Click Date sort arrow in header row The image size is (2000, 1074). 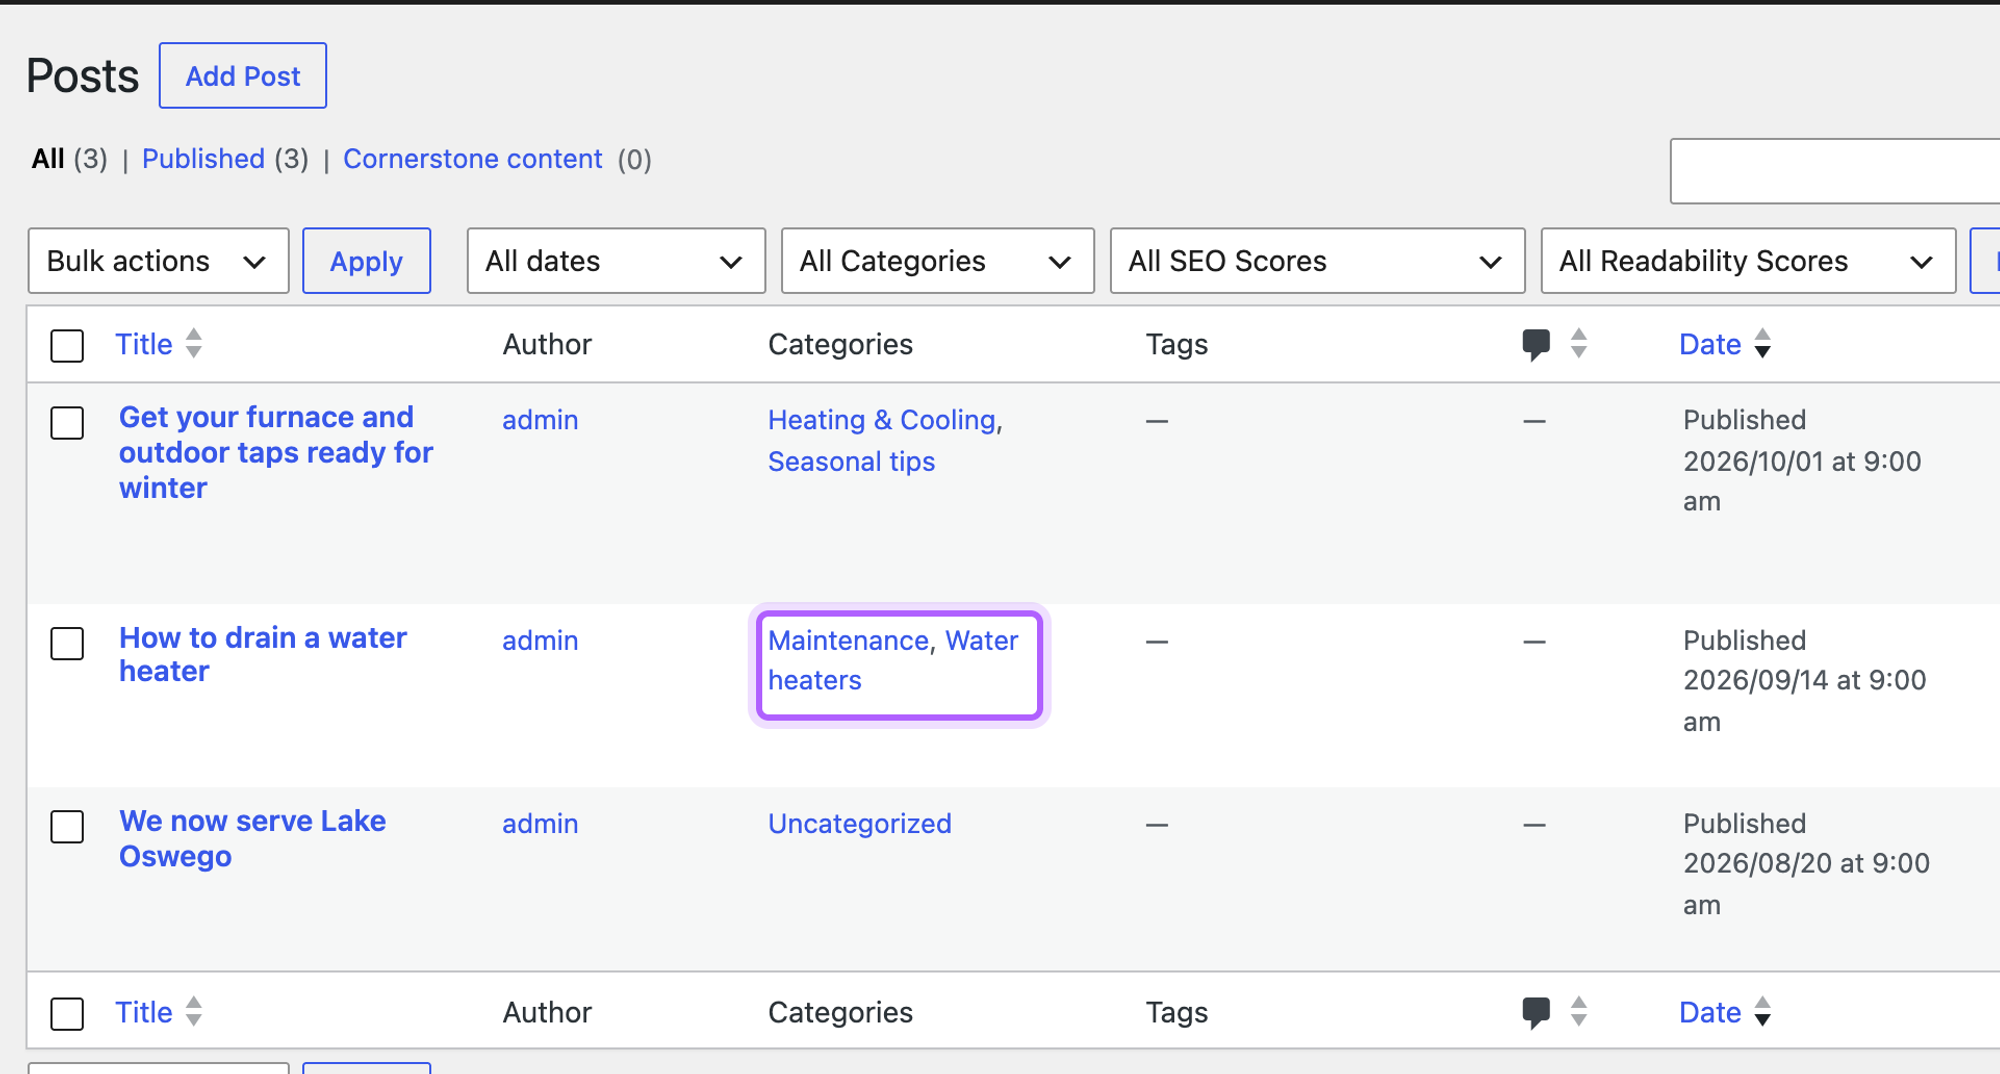1763,344
